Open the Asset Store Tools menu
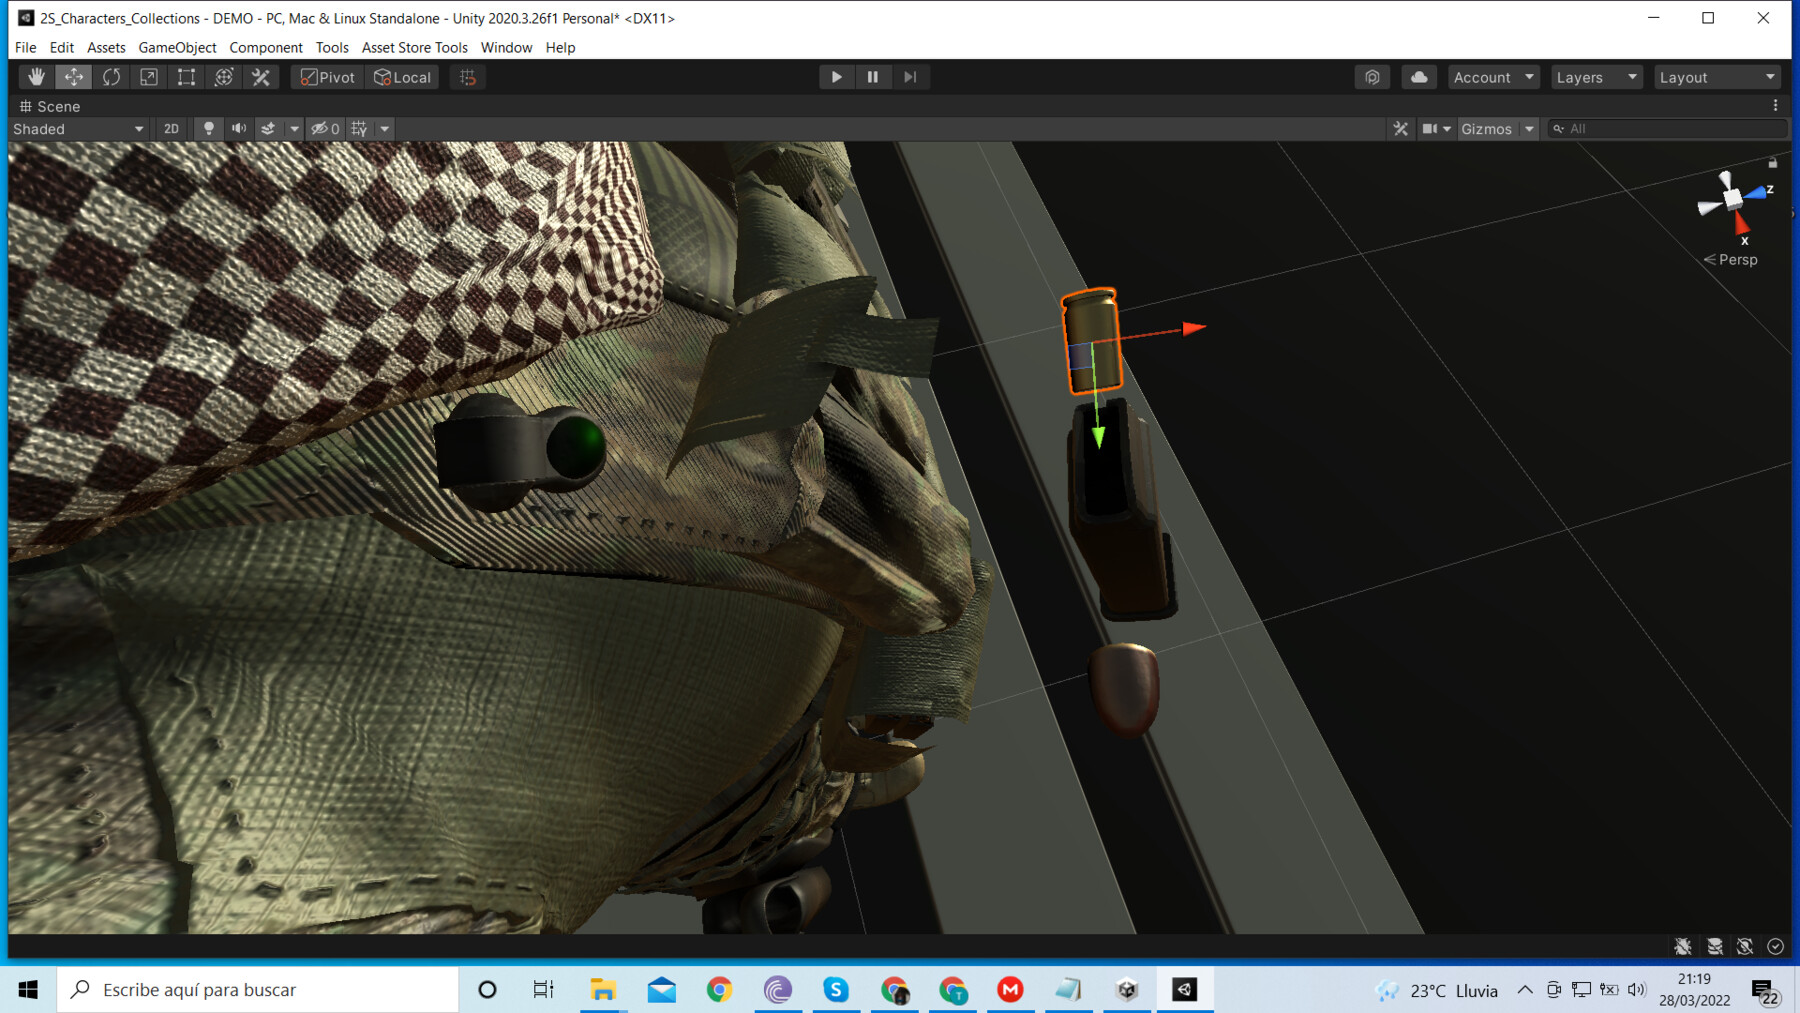 point(415,47)
